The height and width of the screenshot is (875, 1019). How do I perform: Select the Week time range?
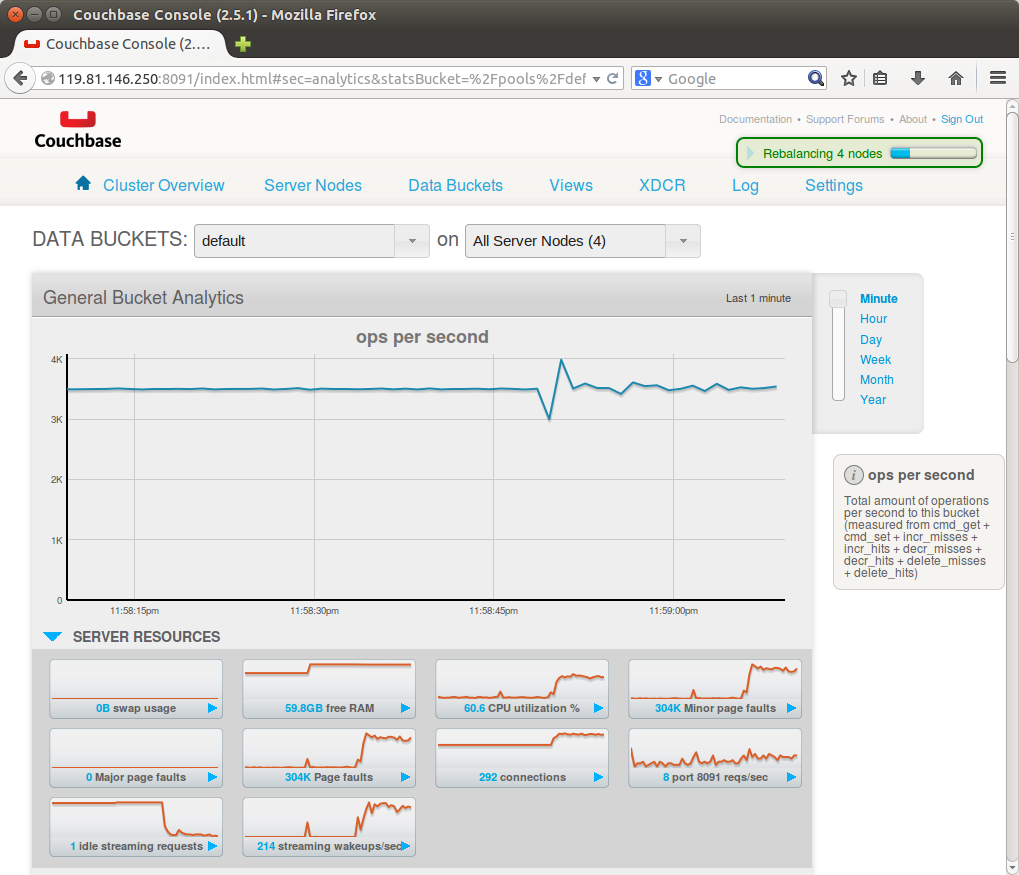coord(875,359)
